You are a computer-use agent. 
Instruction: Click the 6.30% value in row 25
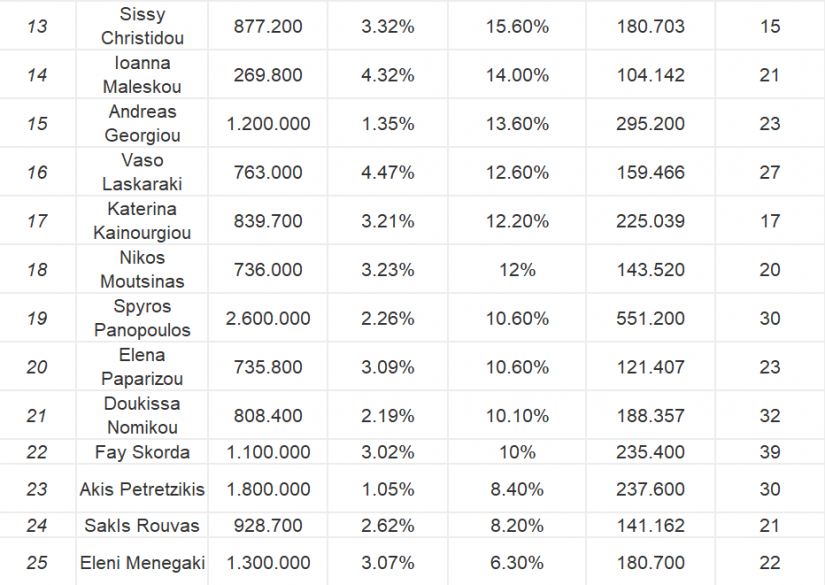517,563
